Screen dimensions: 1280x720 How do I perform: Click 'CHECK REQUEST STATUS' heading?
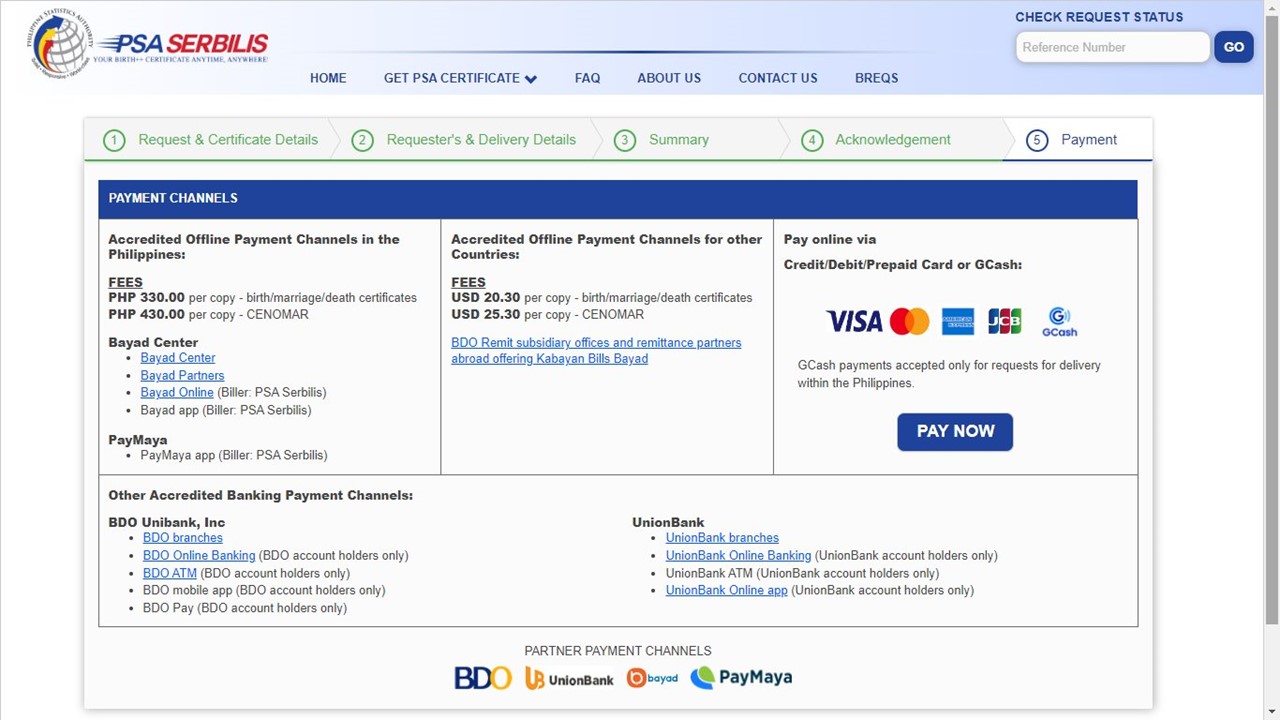pyautogui.click(x=1099, y=17)
